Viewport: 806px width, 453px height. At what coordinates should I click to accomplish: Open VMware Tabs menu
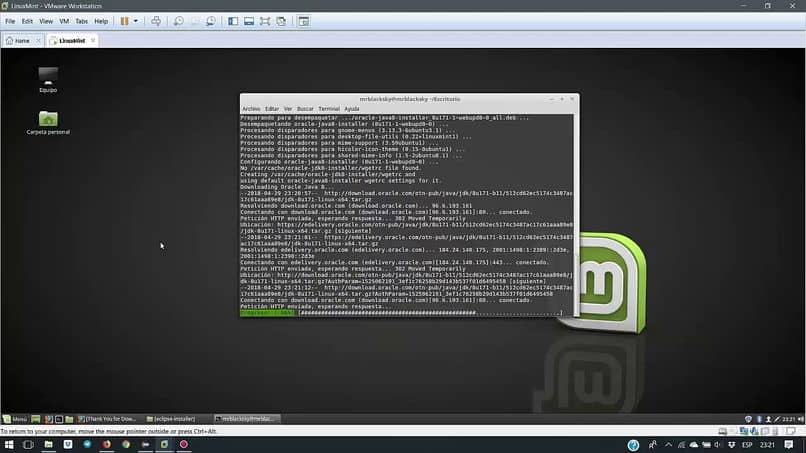click(x=82, y=21)
